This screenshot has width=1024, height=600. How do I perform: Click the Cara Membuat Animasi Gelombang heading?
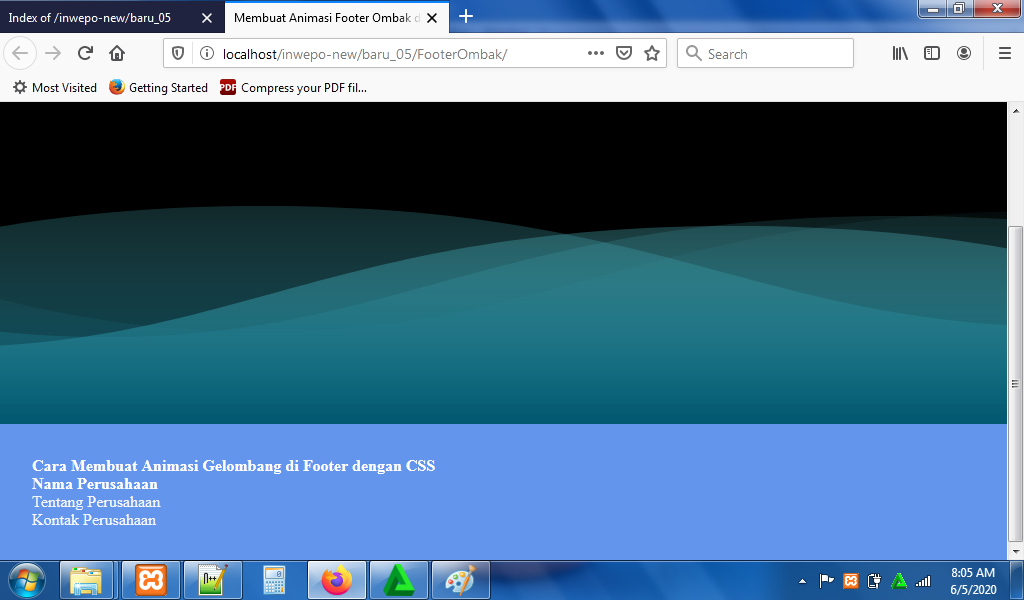coord(234,466)
